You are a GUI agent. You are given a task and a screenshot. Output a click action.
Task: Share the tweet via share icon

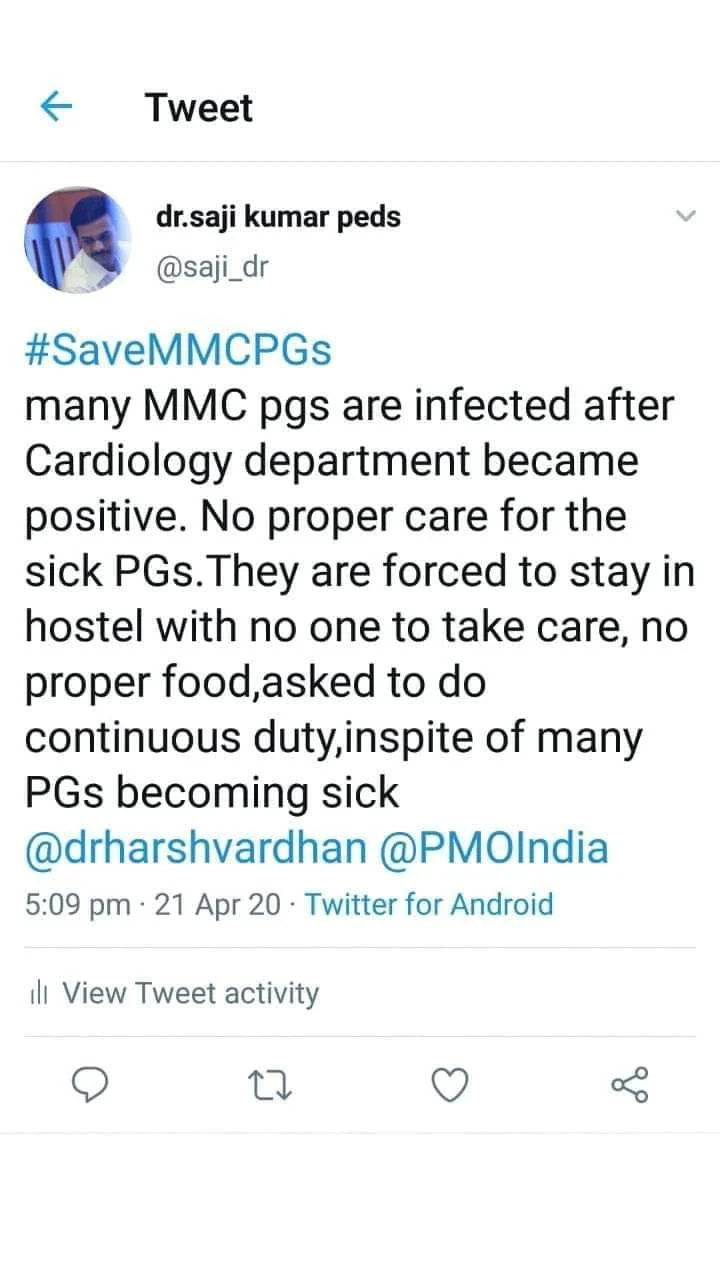629,1084
